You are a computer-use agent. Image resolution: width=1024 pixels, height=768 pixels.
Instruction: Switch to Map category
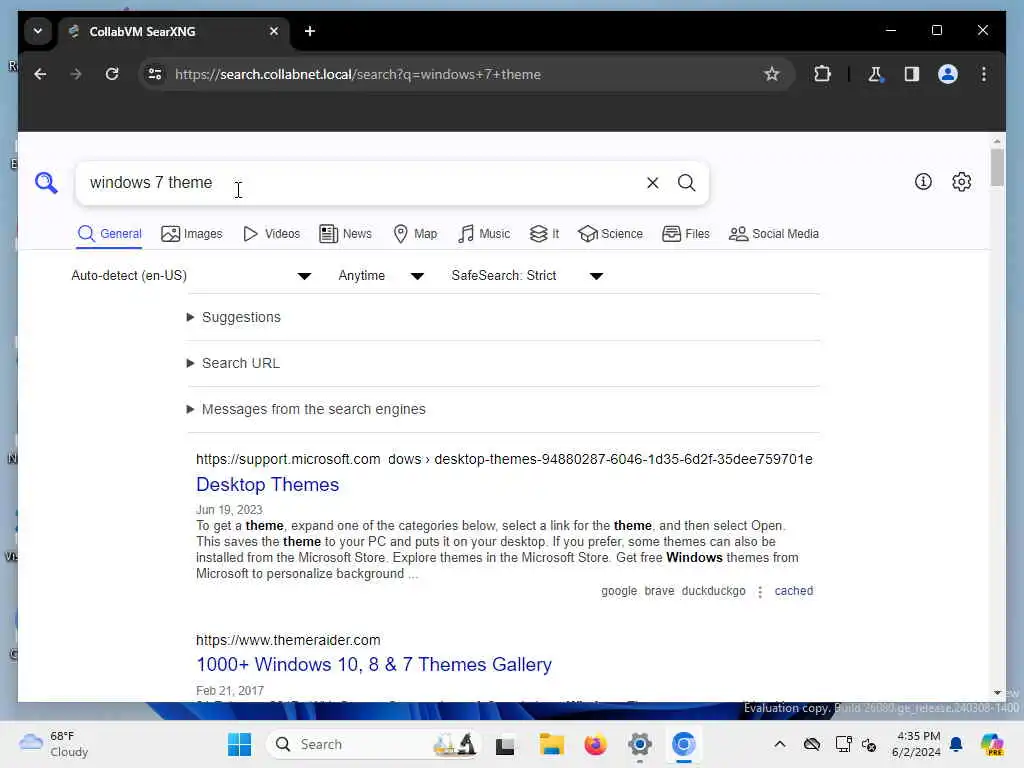(x=415, y=234)
